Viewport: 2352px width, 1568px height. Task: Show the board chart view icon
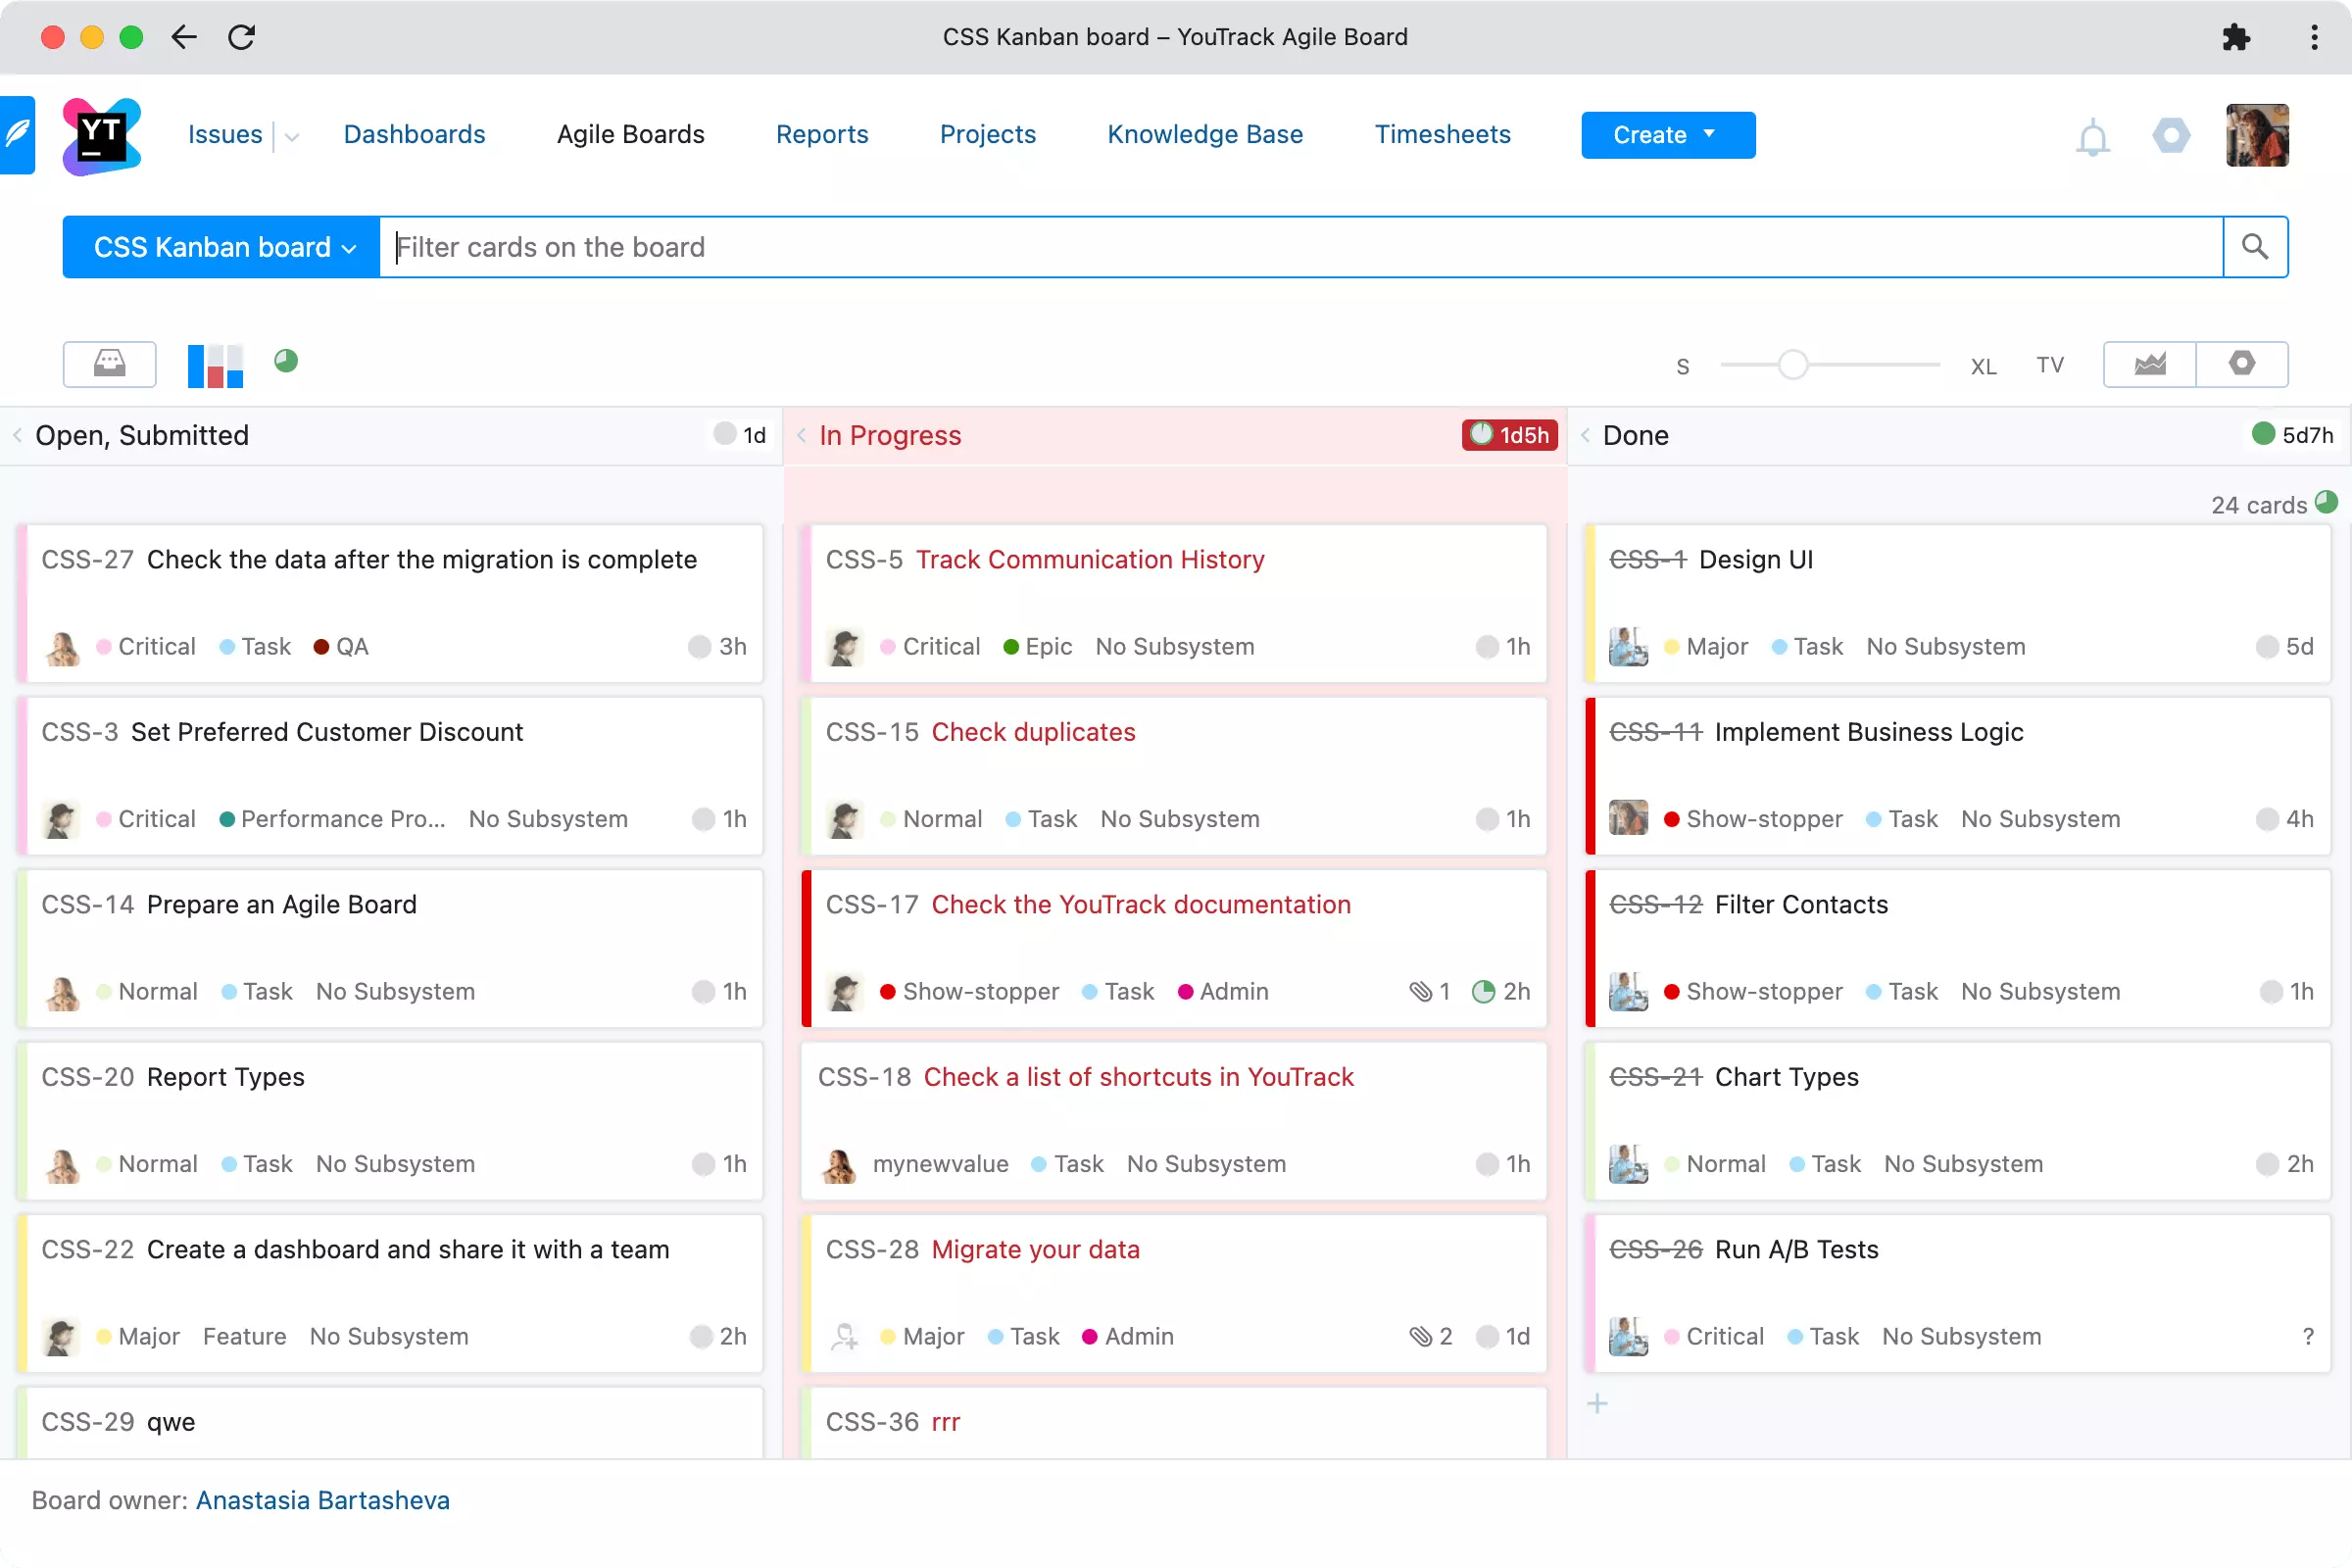tap(2150, 364)
